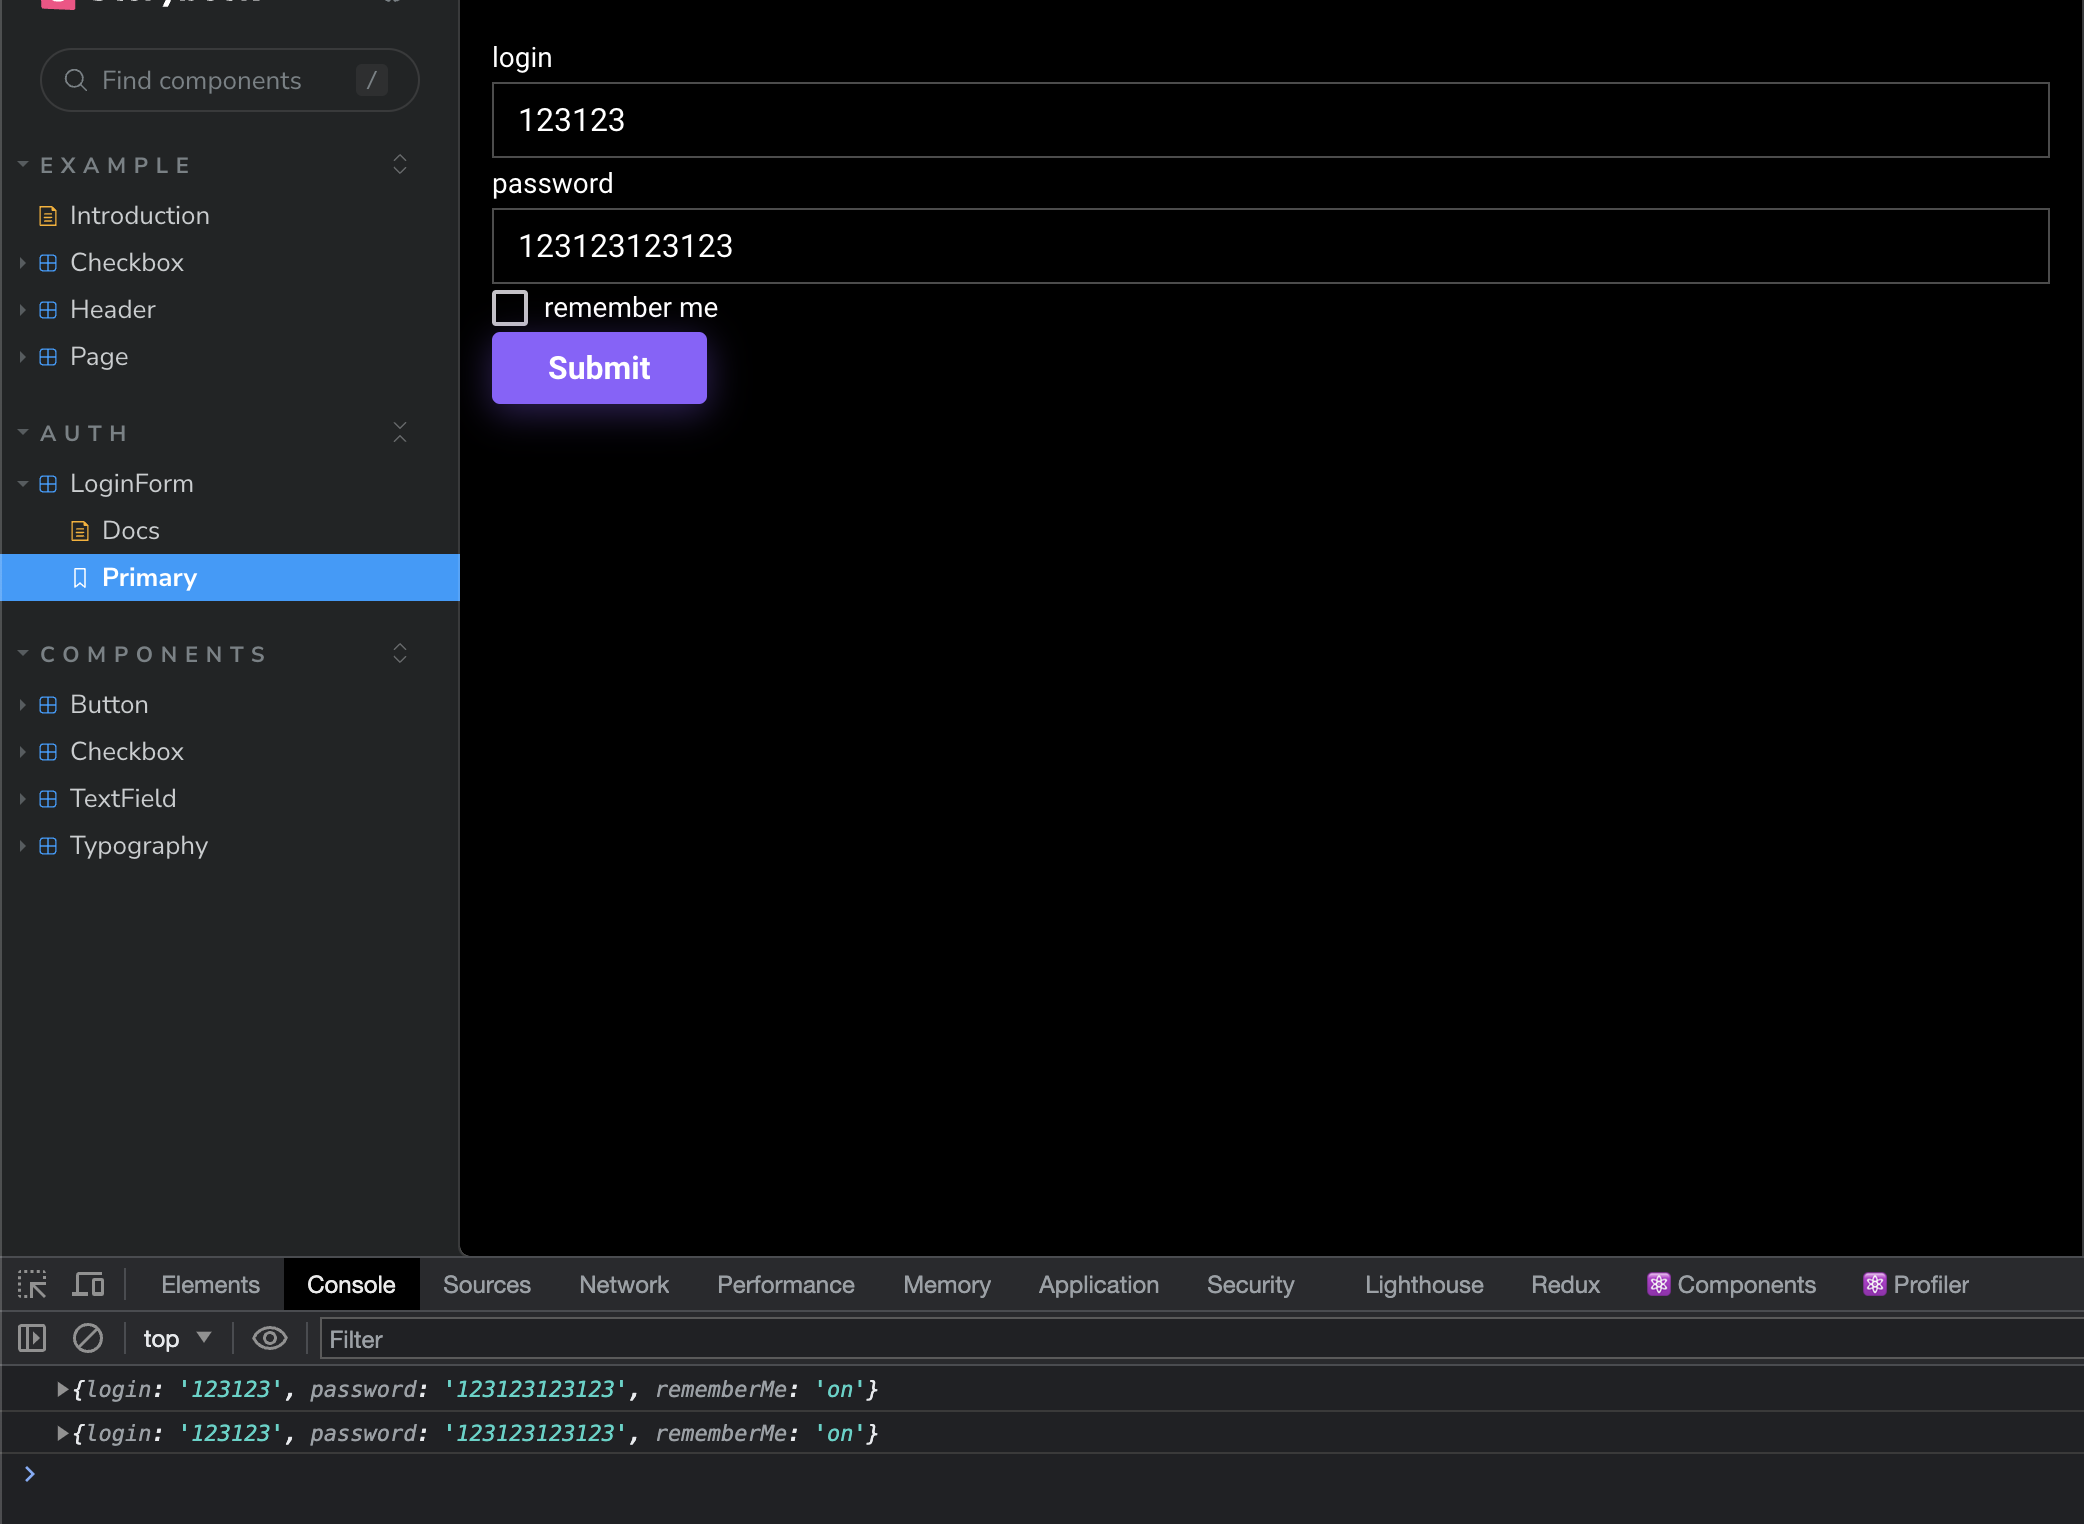Switch to the Network tab
This screenshot has height=1524, width=2084.
point(623,1284)
